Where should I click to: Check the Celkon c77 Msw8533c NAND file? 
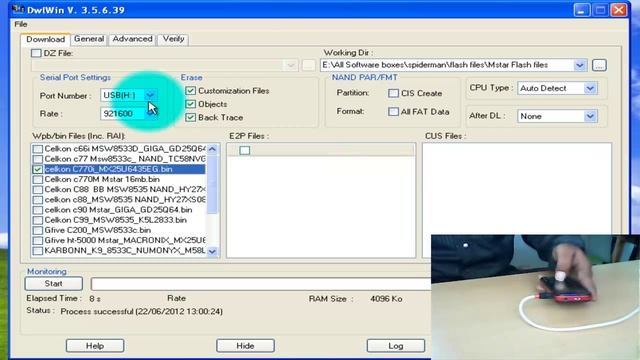(38, 159)
